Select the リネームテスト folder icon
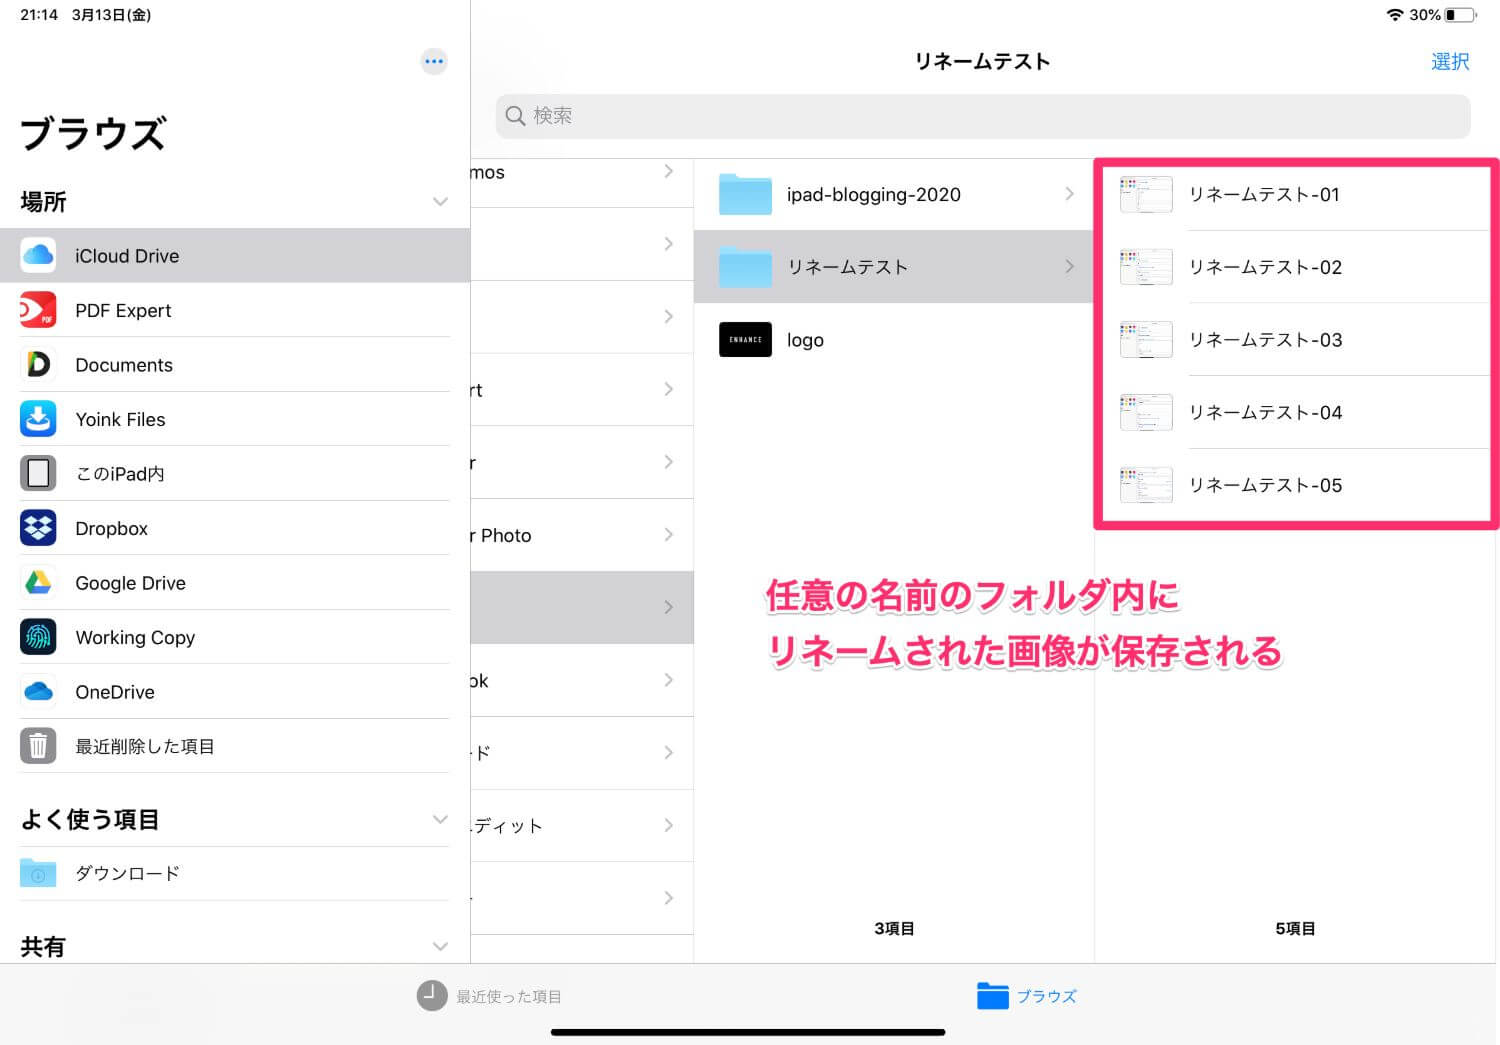Image resolution: width=1500 pixels, height=1045 pixels. (x=745, y=267)
